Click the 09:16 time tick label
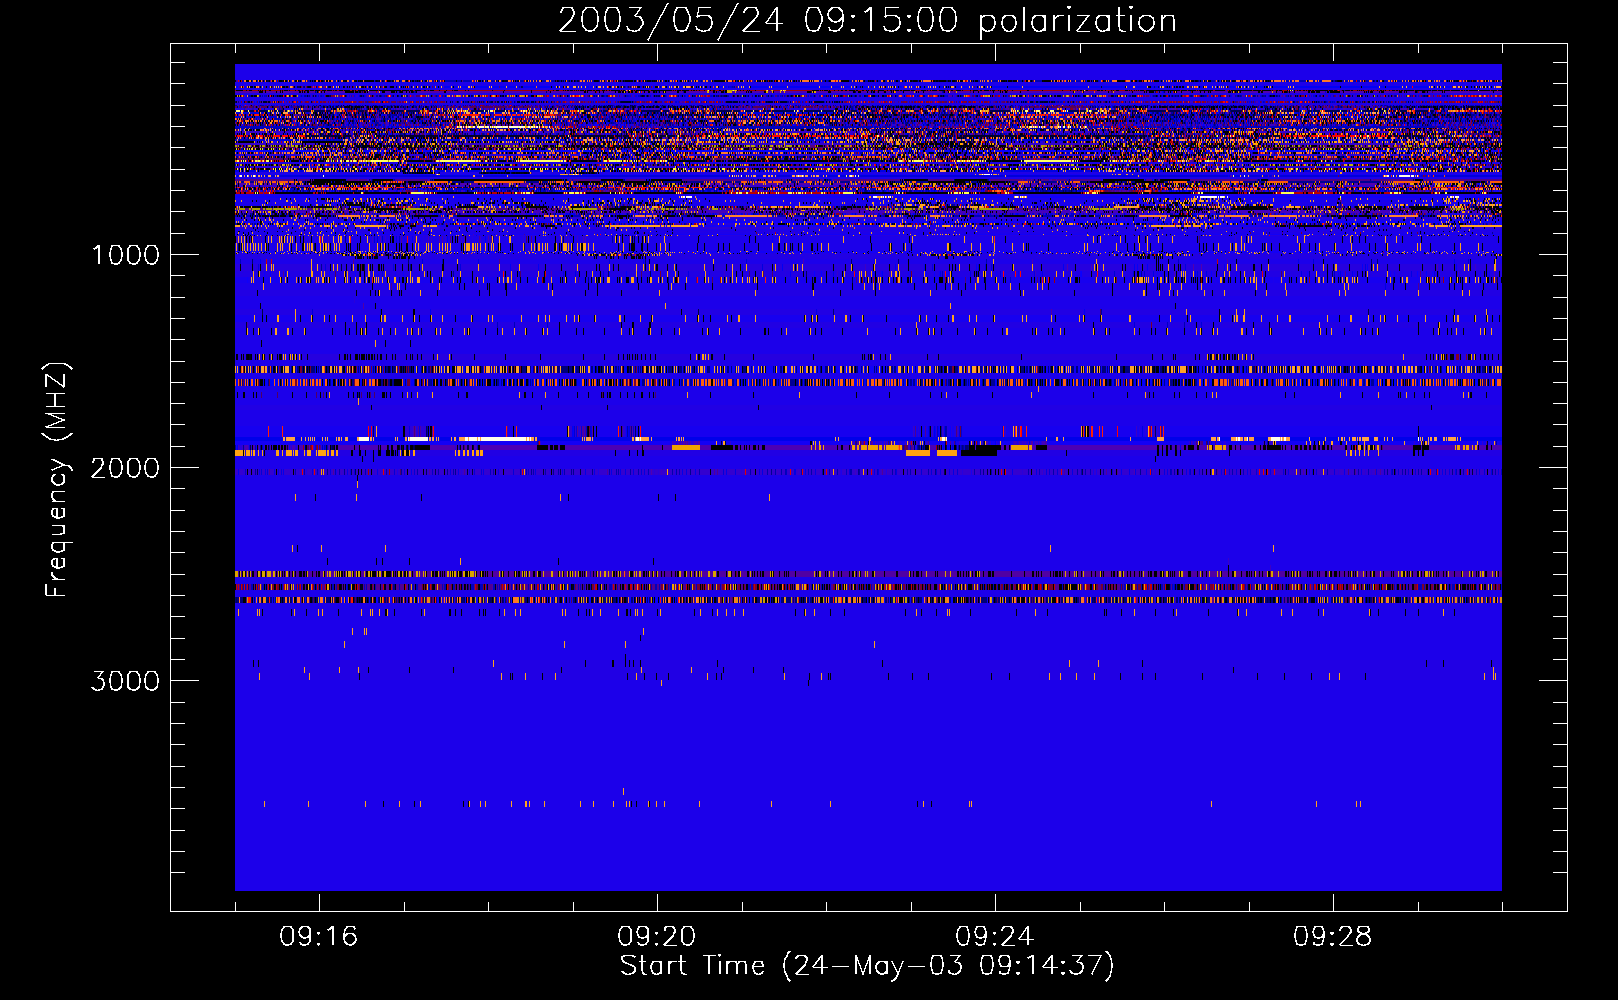1618x1000 pixels. click(x=319, y=937)
